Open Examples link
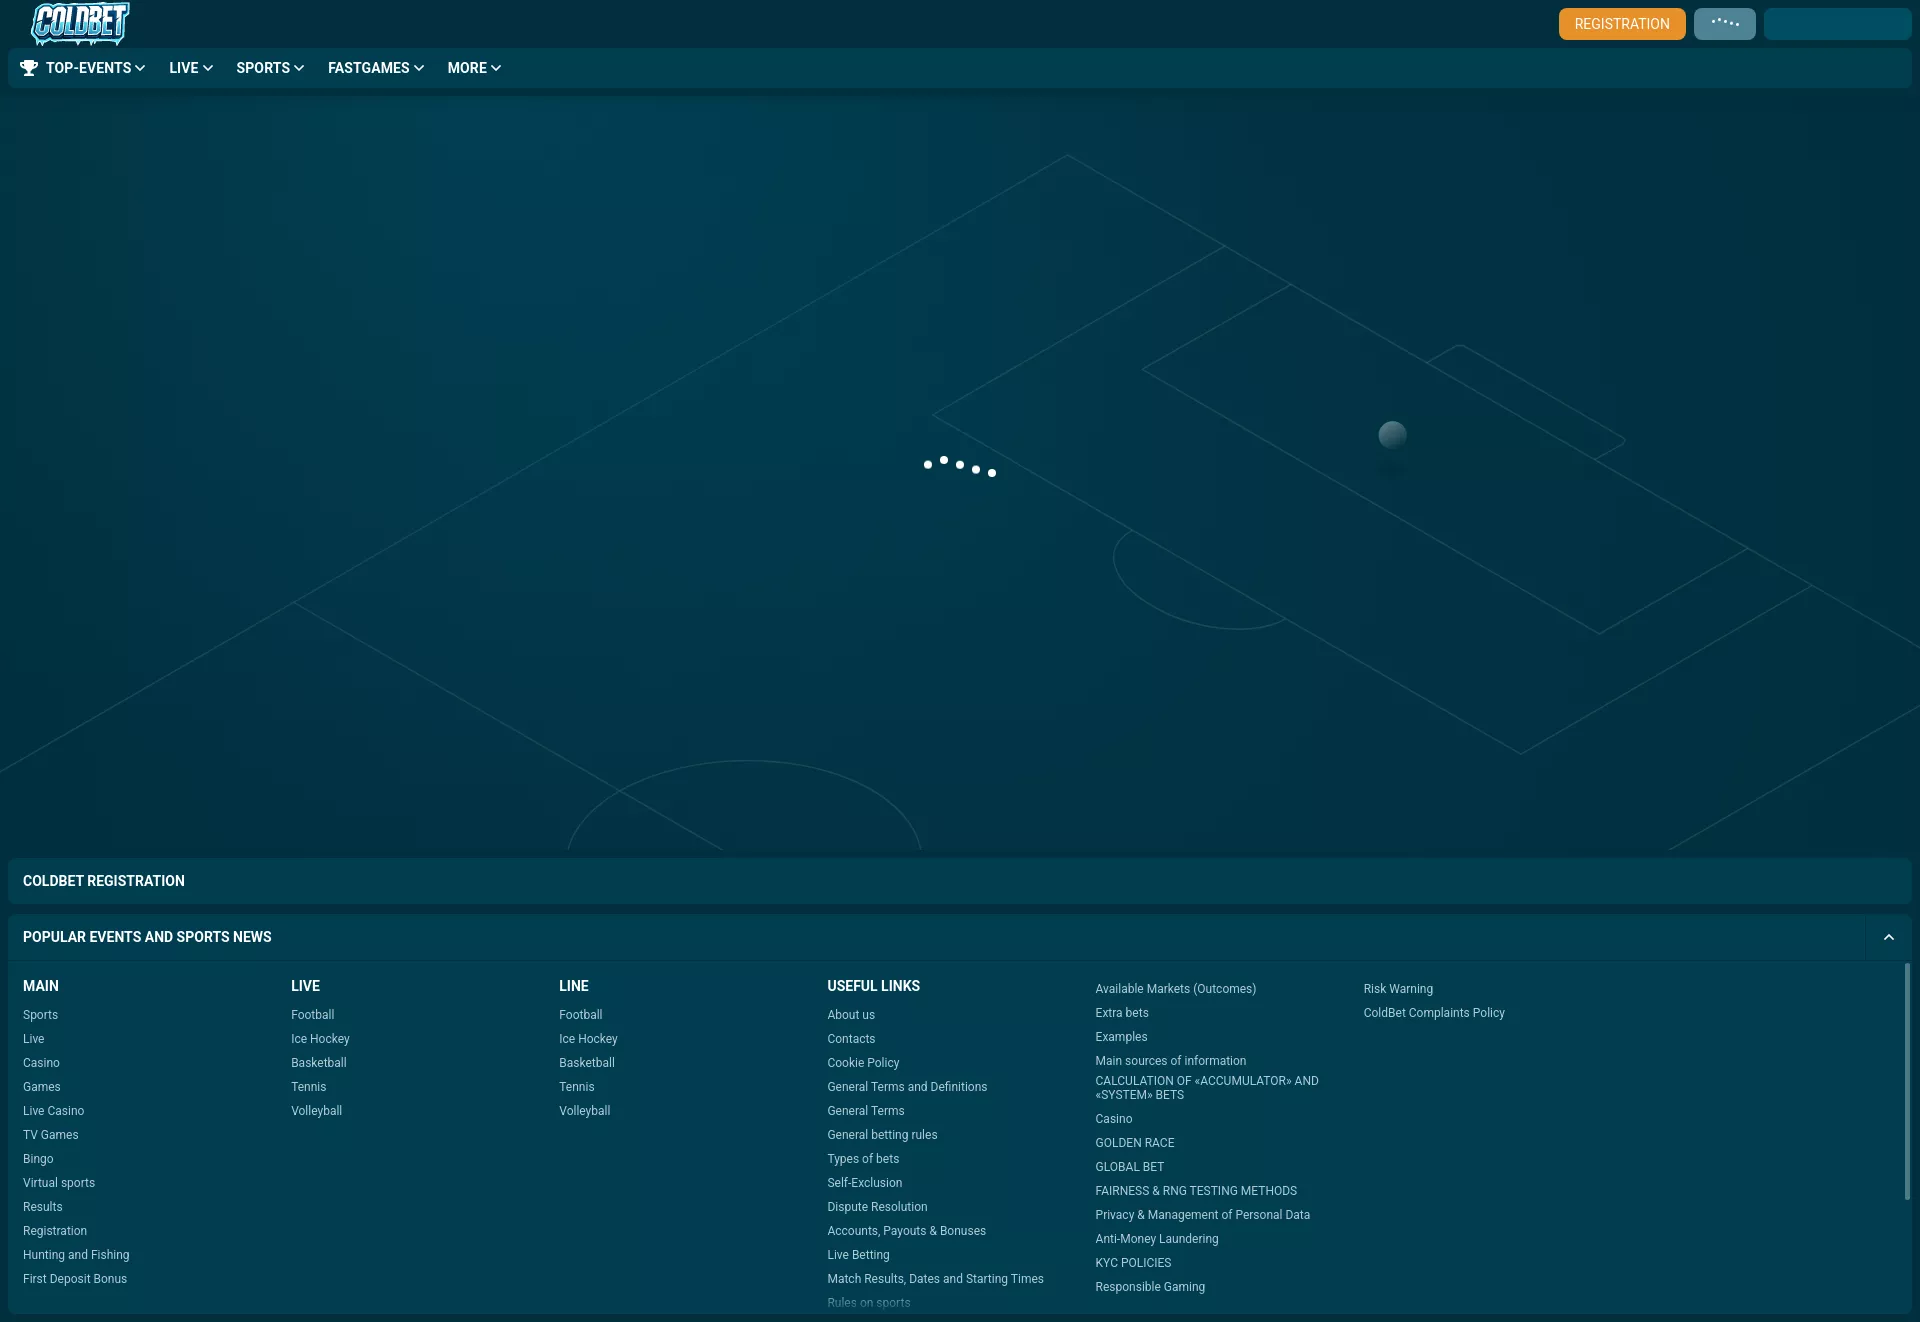The image size is (1920, 1322). [x=1121, y=1037]
